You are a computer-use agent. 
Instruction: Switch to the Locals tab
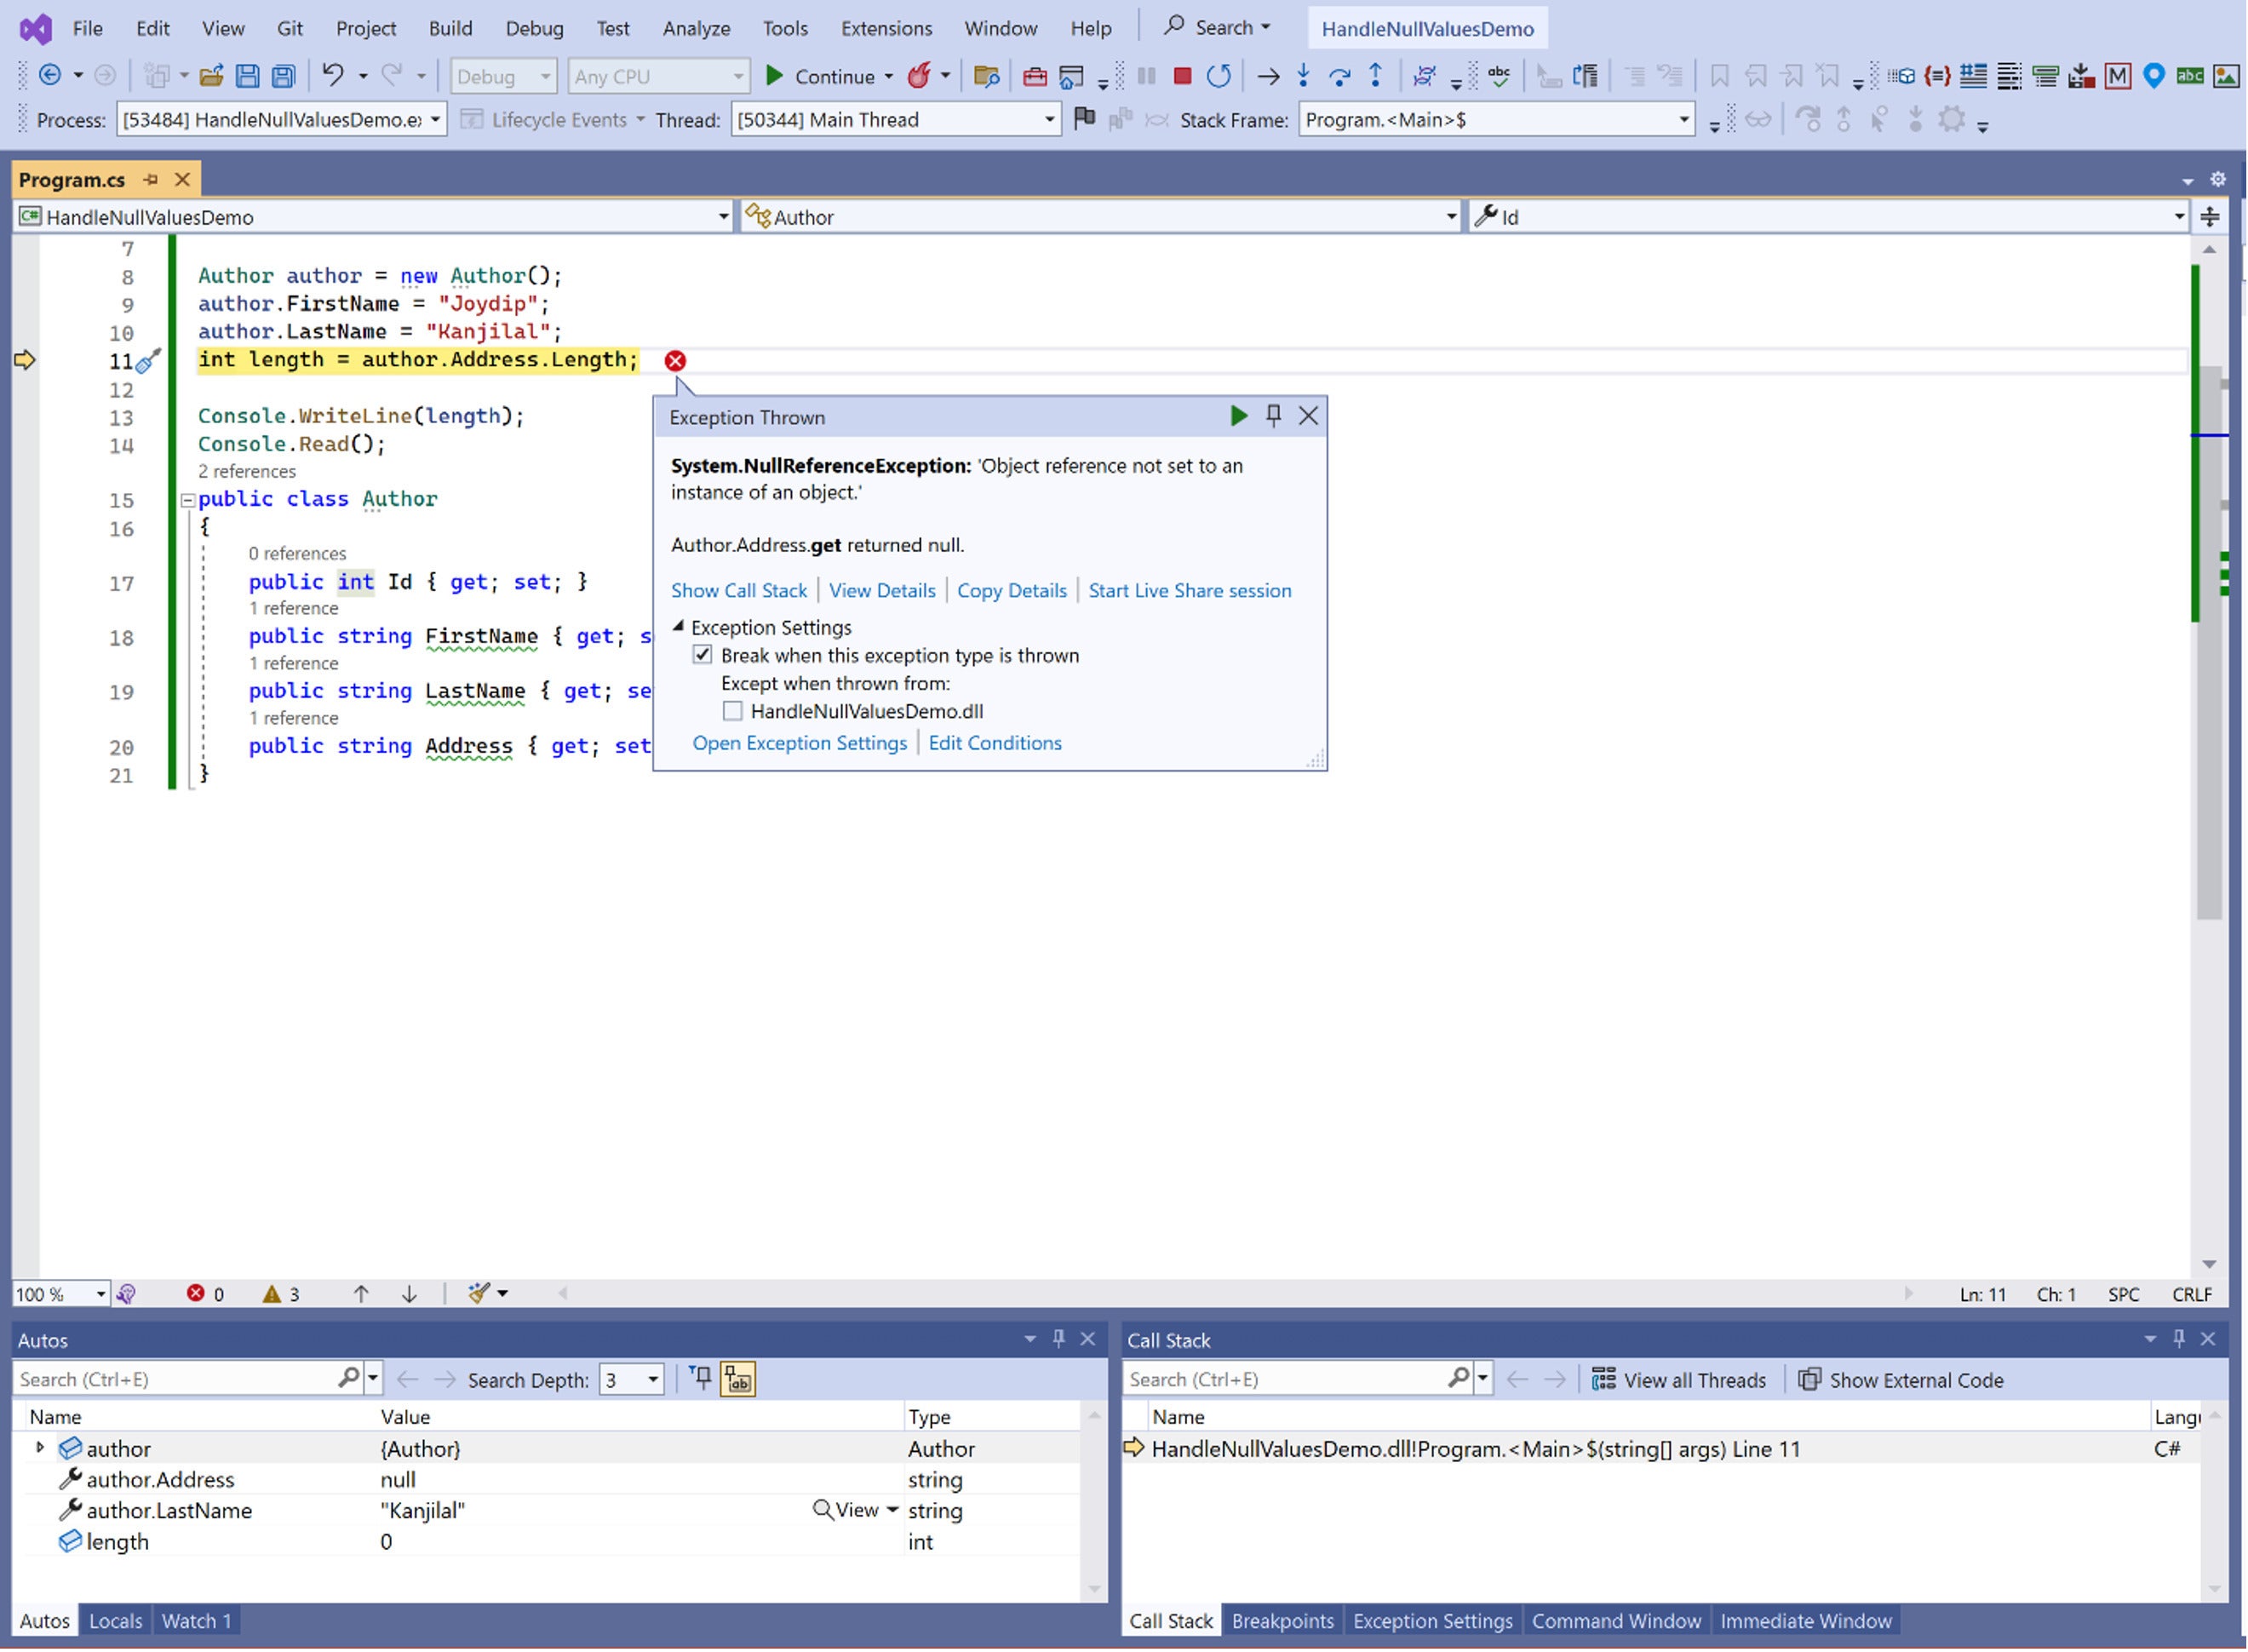pyautogui.click(x=115, y=1620)
